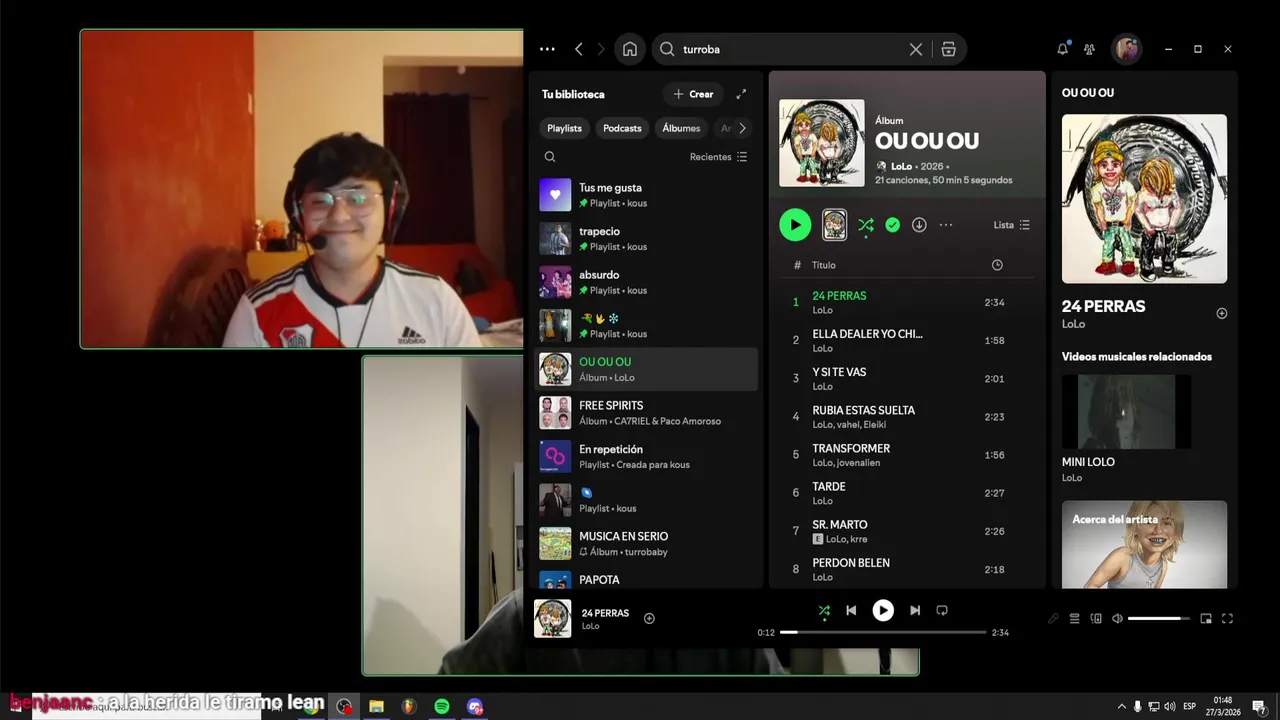Open Acerca del artista card
1280x720 pixels.
click(1144, 545)
